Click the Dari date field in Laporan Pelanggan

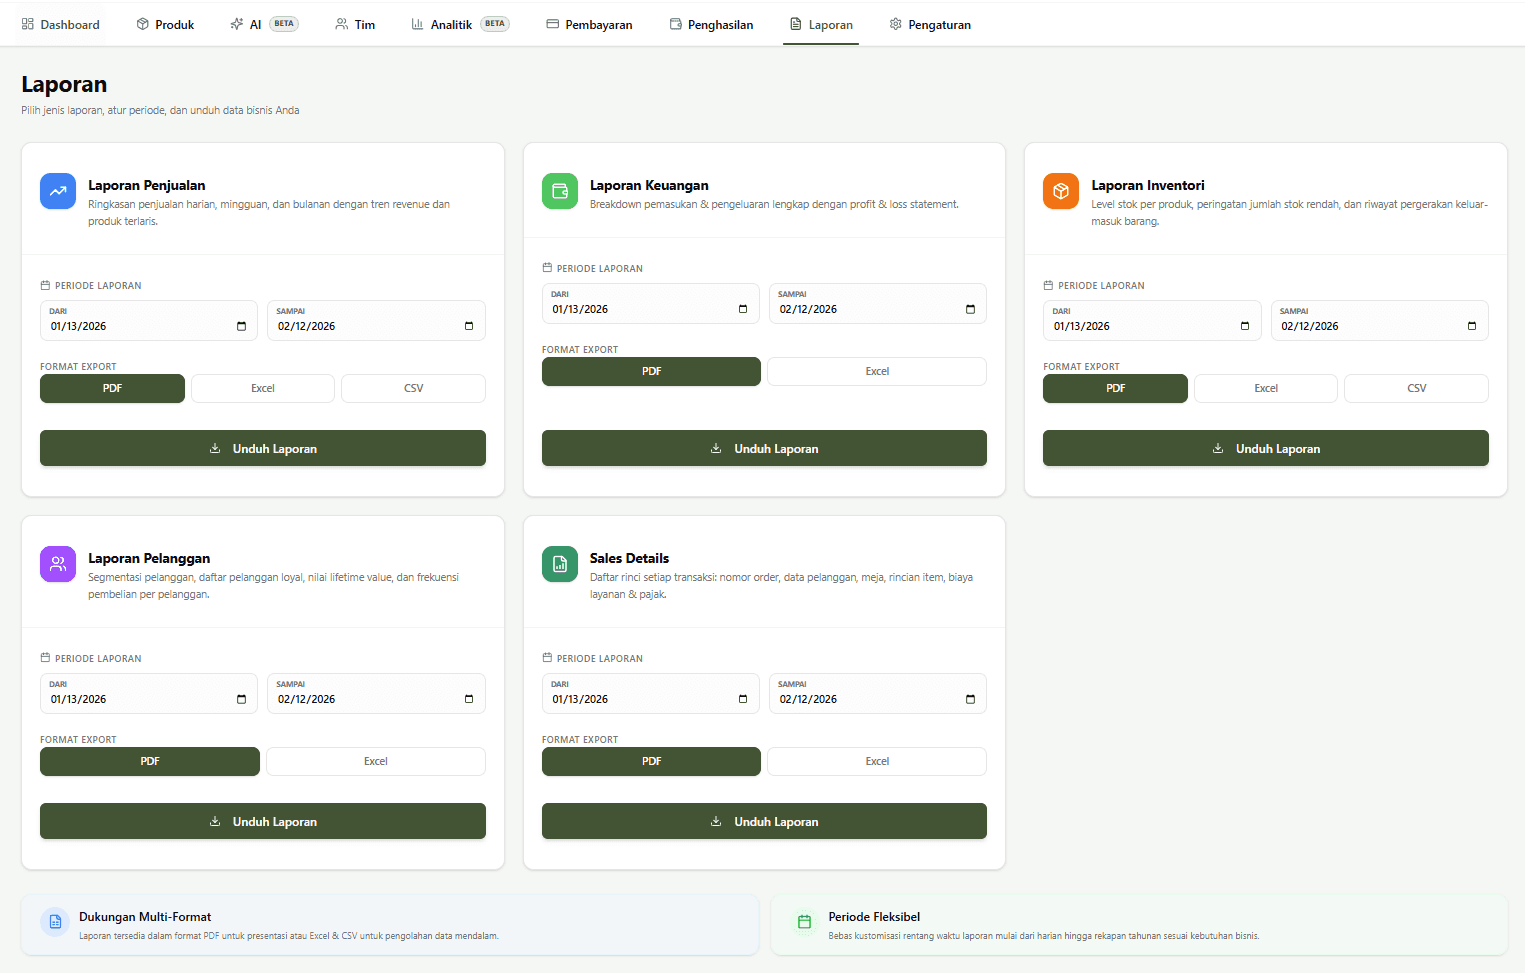pos(140,699)
